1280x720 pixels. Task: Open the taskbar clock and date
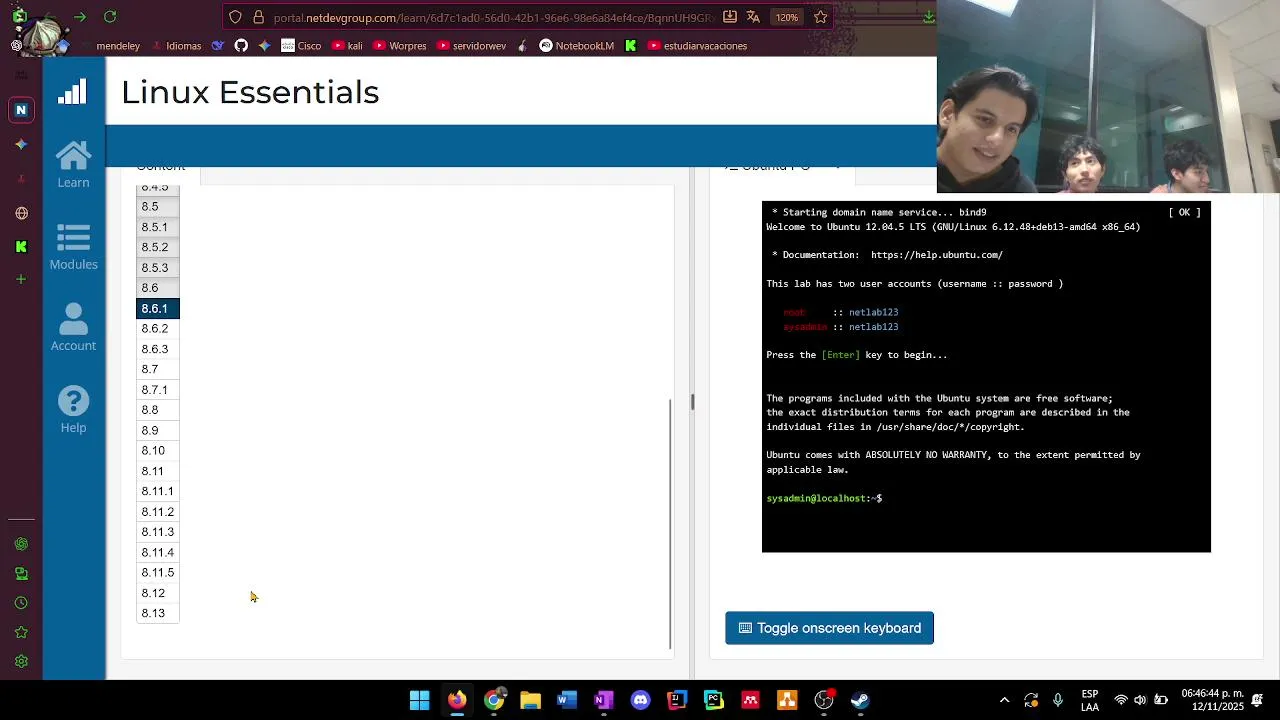pyautogui.click(x=1212, y=700)
